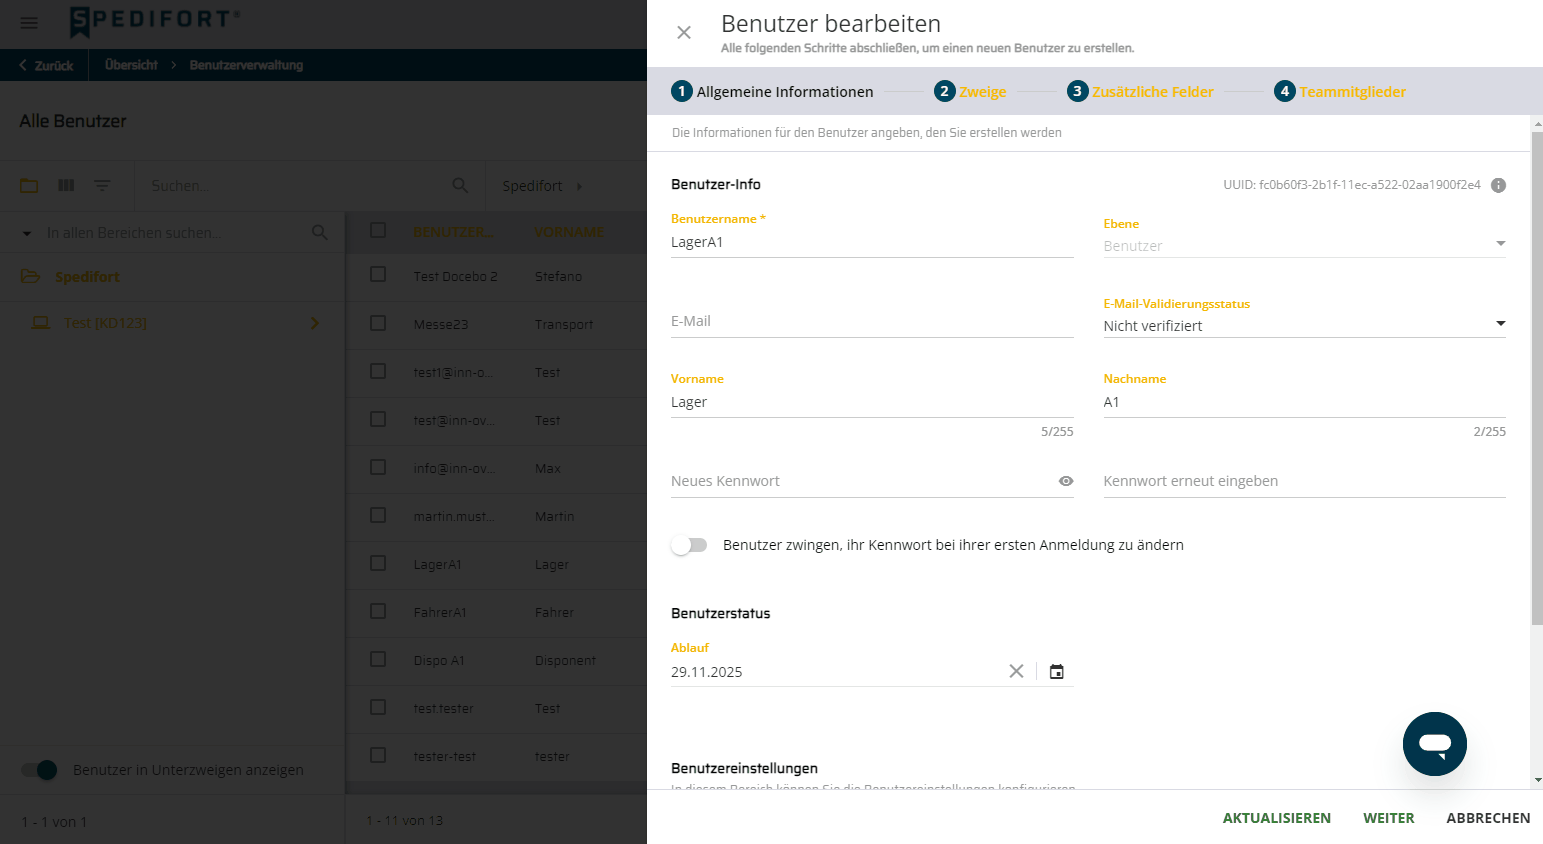Click the Zurück back button
The width and height of the screenshot is (1543, 844).
pyautogui.click(x=46, y=65)
